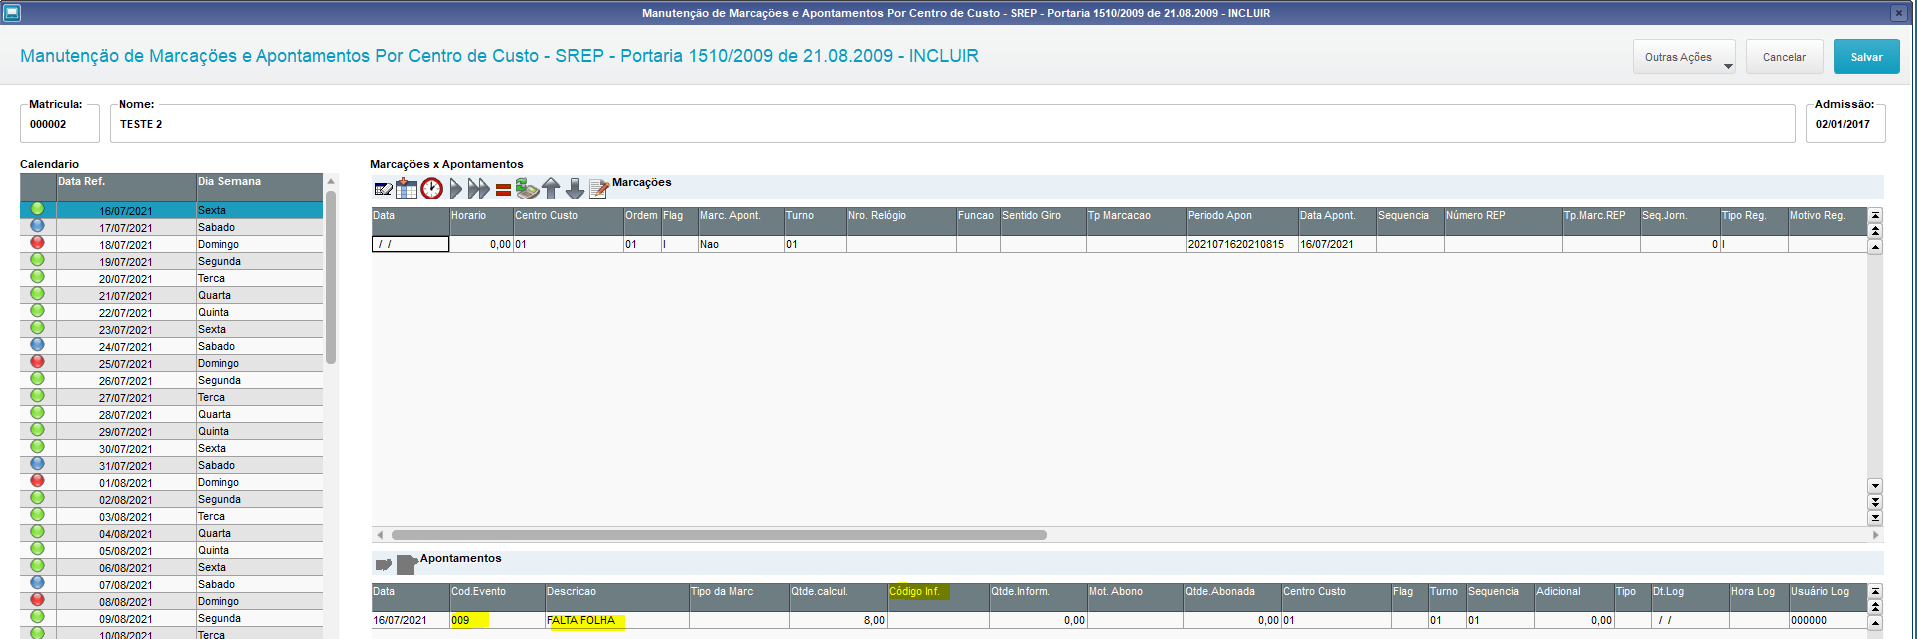The width and height of the screenshot is (1917, 639).
Task: Click the Matricula field 000002
Action: pyautogui.click(x=59, y=124)
